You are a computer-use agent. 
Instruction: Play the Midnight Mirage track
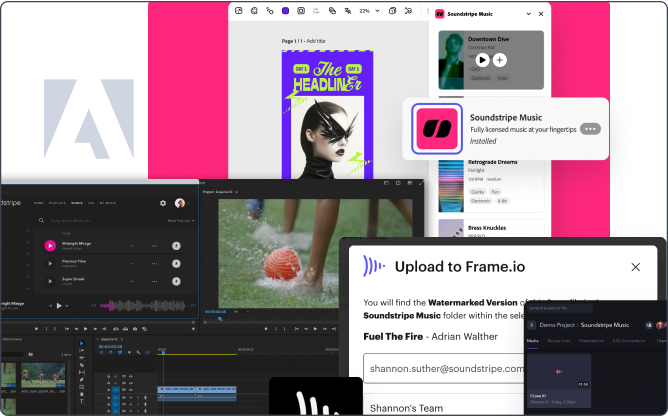[50, 245]
